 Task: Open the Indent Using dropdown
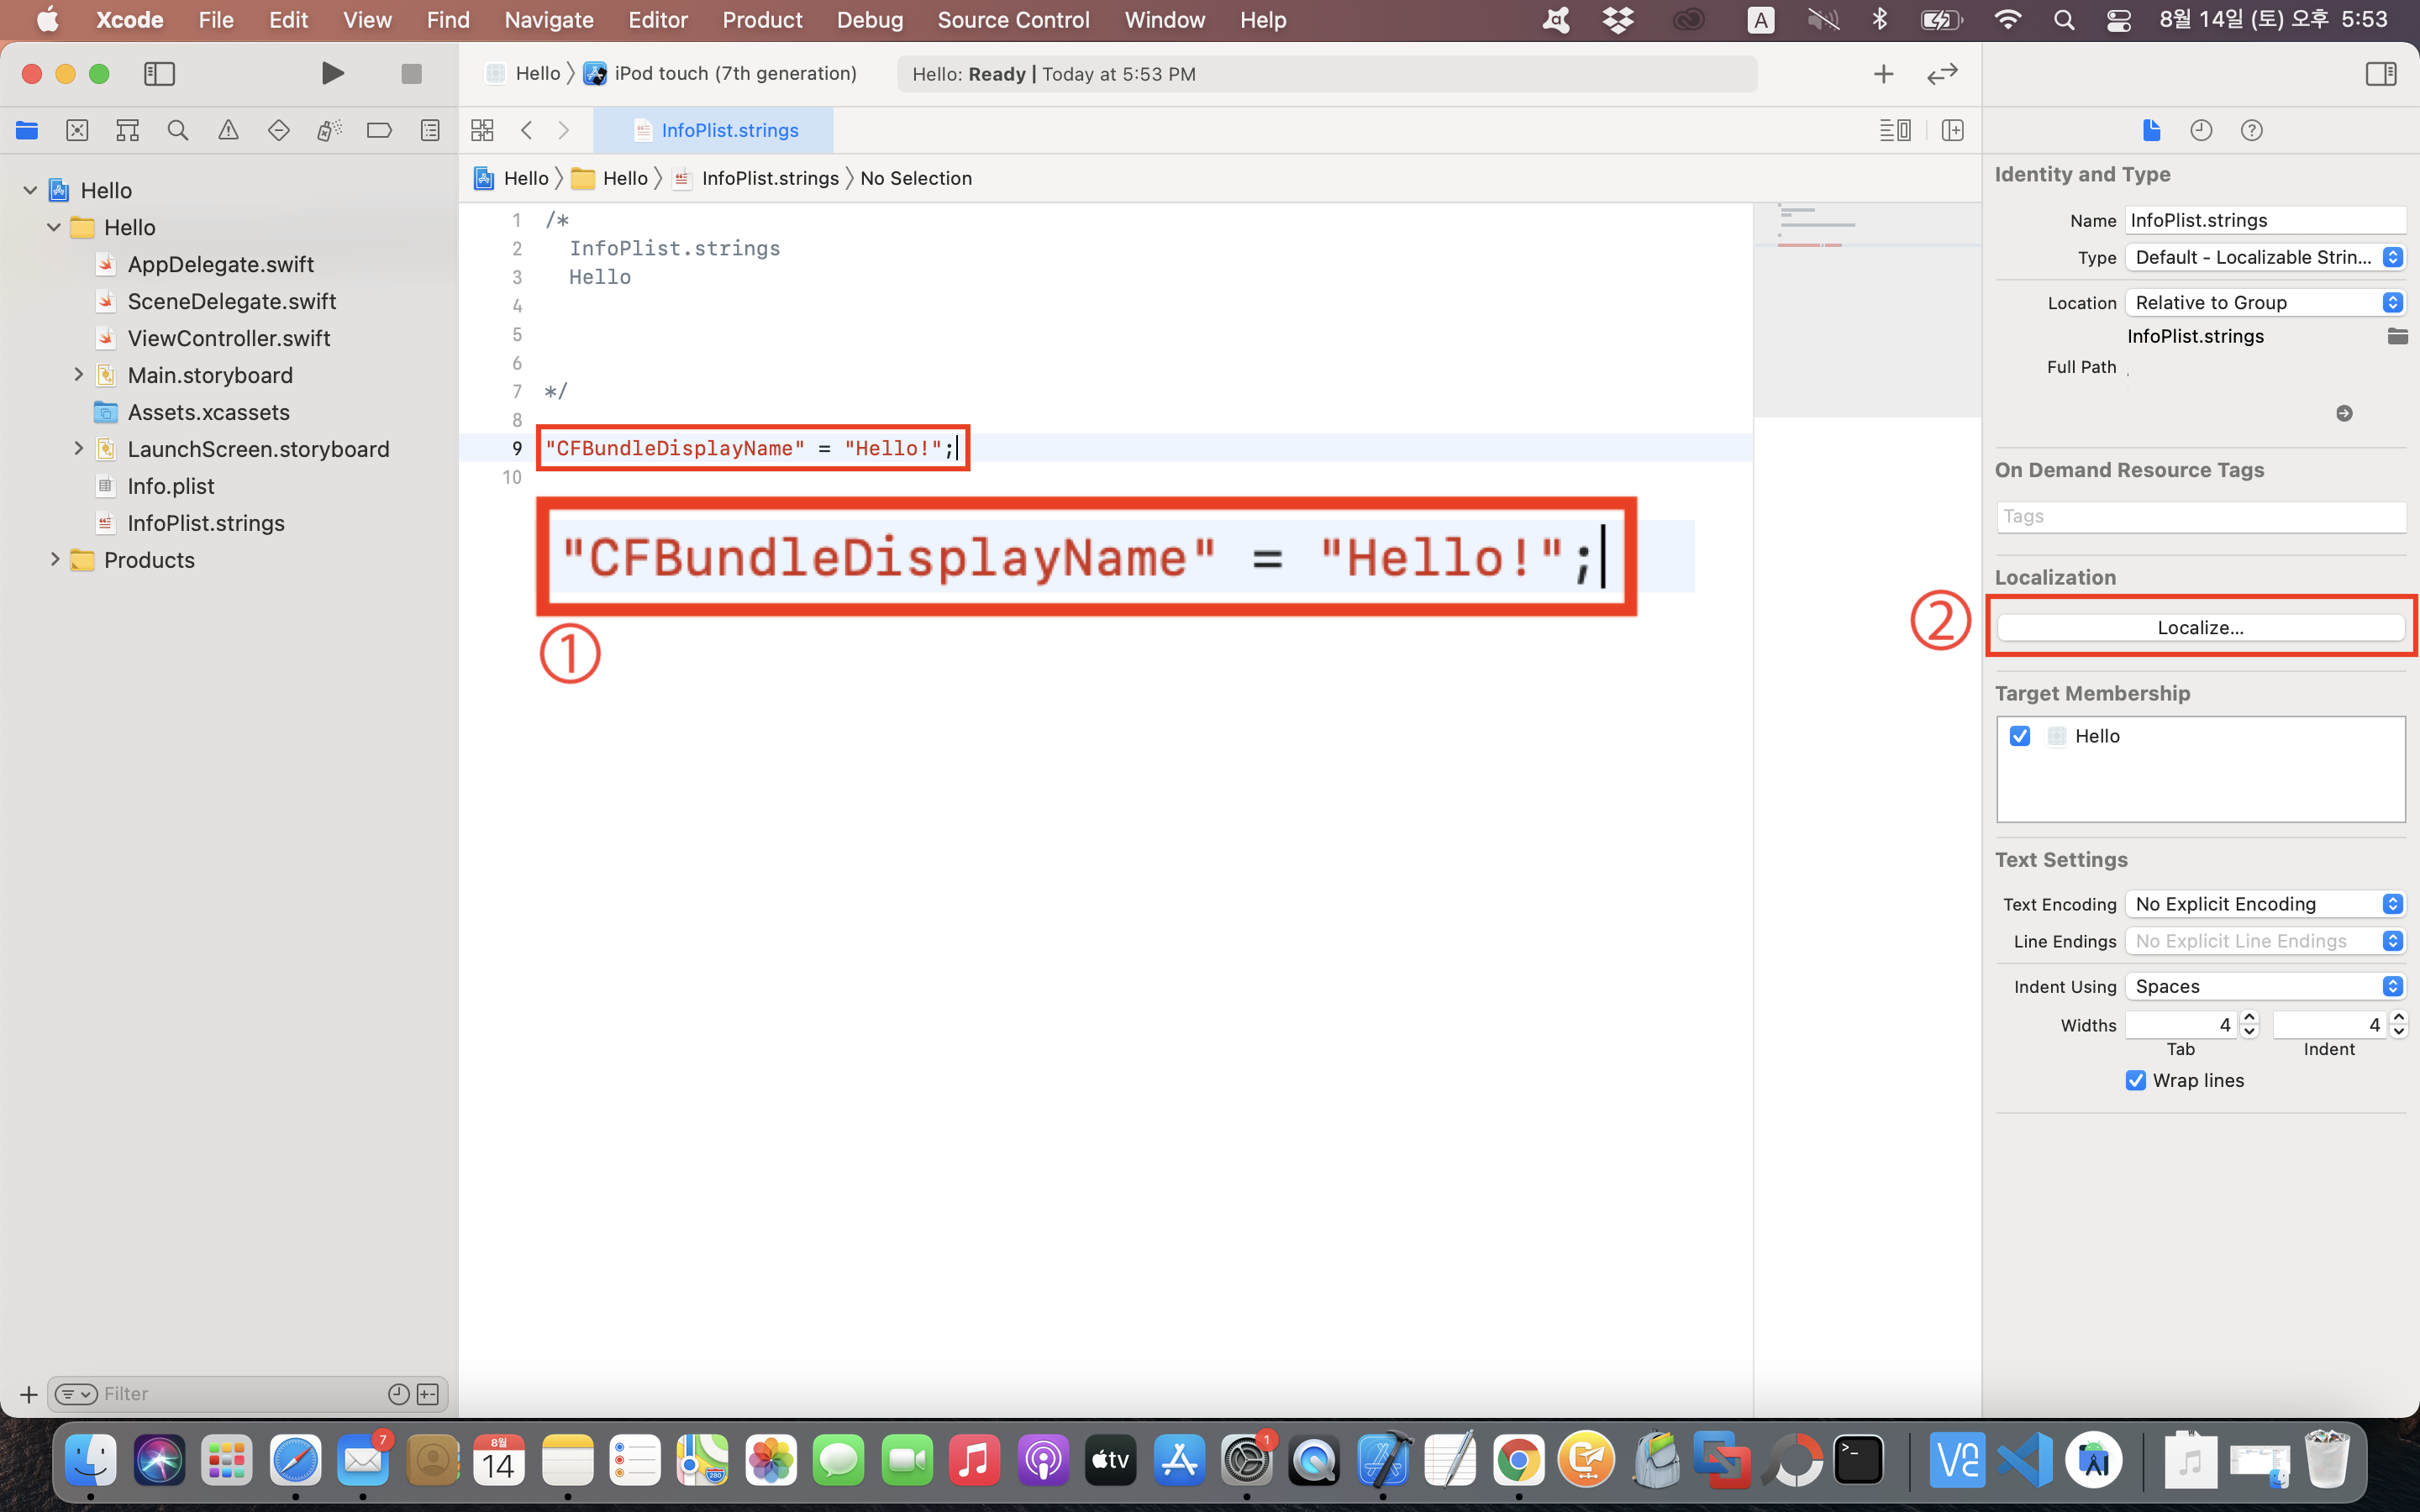tap(2265, 986)
